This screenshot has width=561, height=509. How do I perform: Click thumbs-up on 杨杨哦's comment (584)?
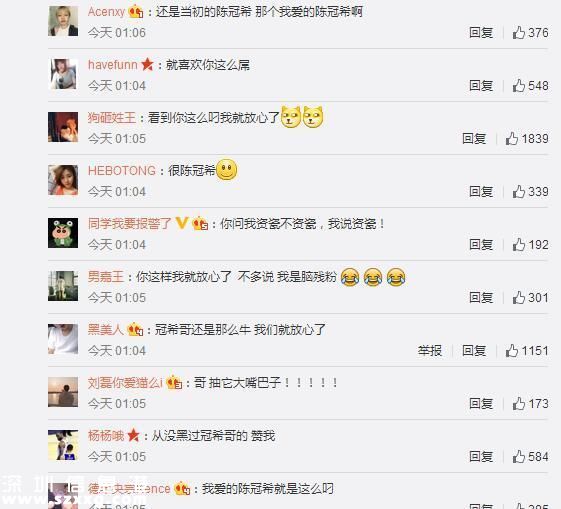click(518, 456)
